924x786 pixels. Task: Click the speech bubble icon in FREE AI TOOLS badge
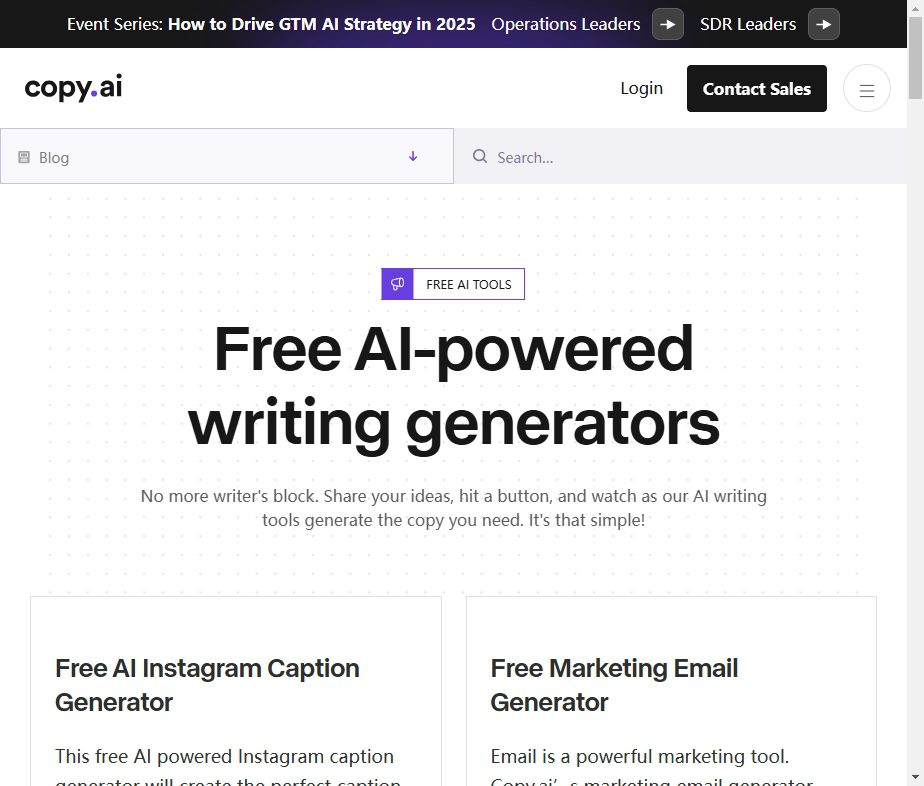(x=397, y=283)
